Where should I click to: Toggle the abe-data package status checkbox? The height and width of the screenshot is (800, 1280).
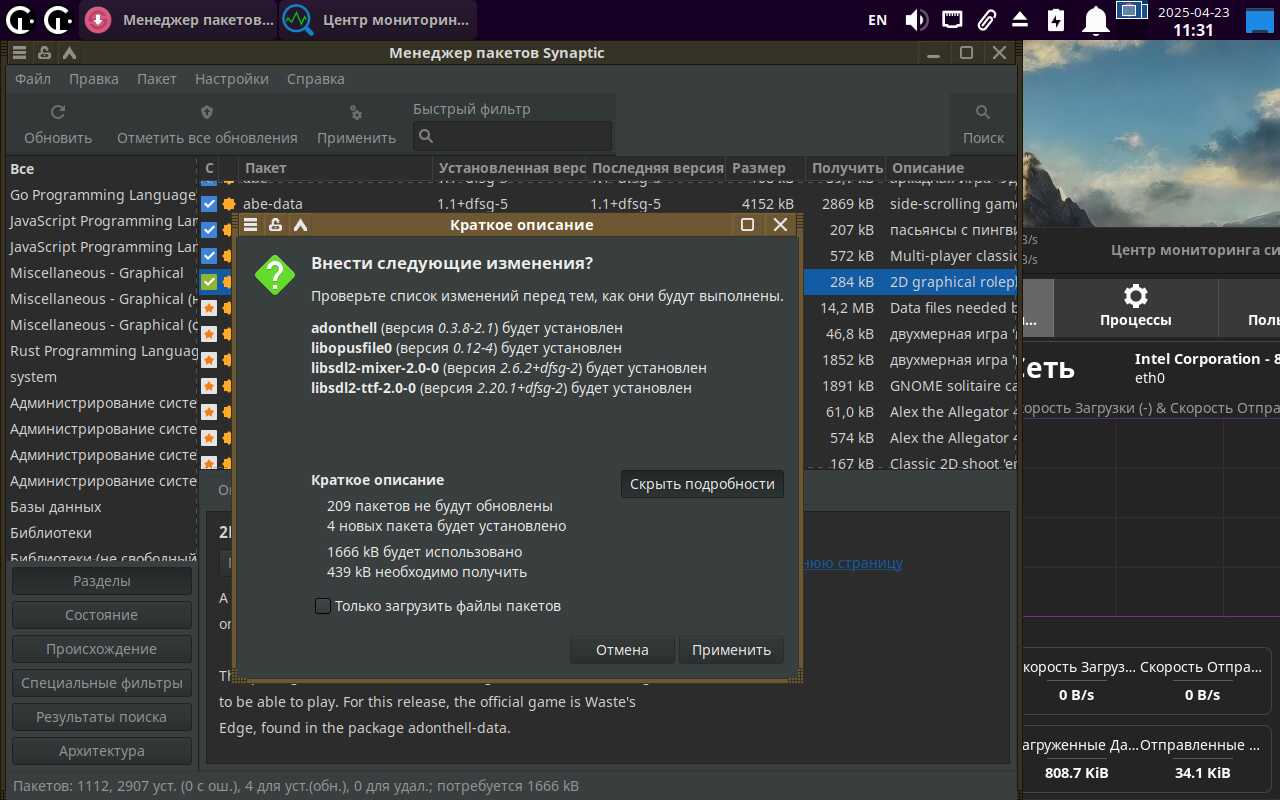point(209,204)
